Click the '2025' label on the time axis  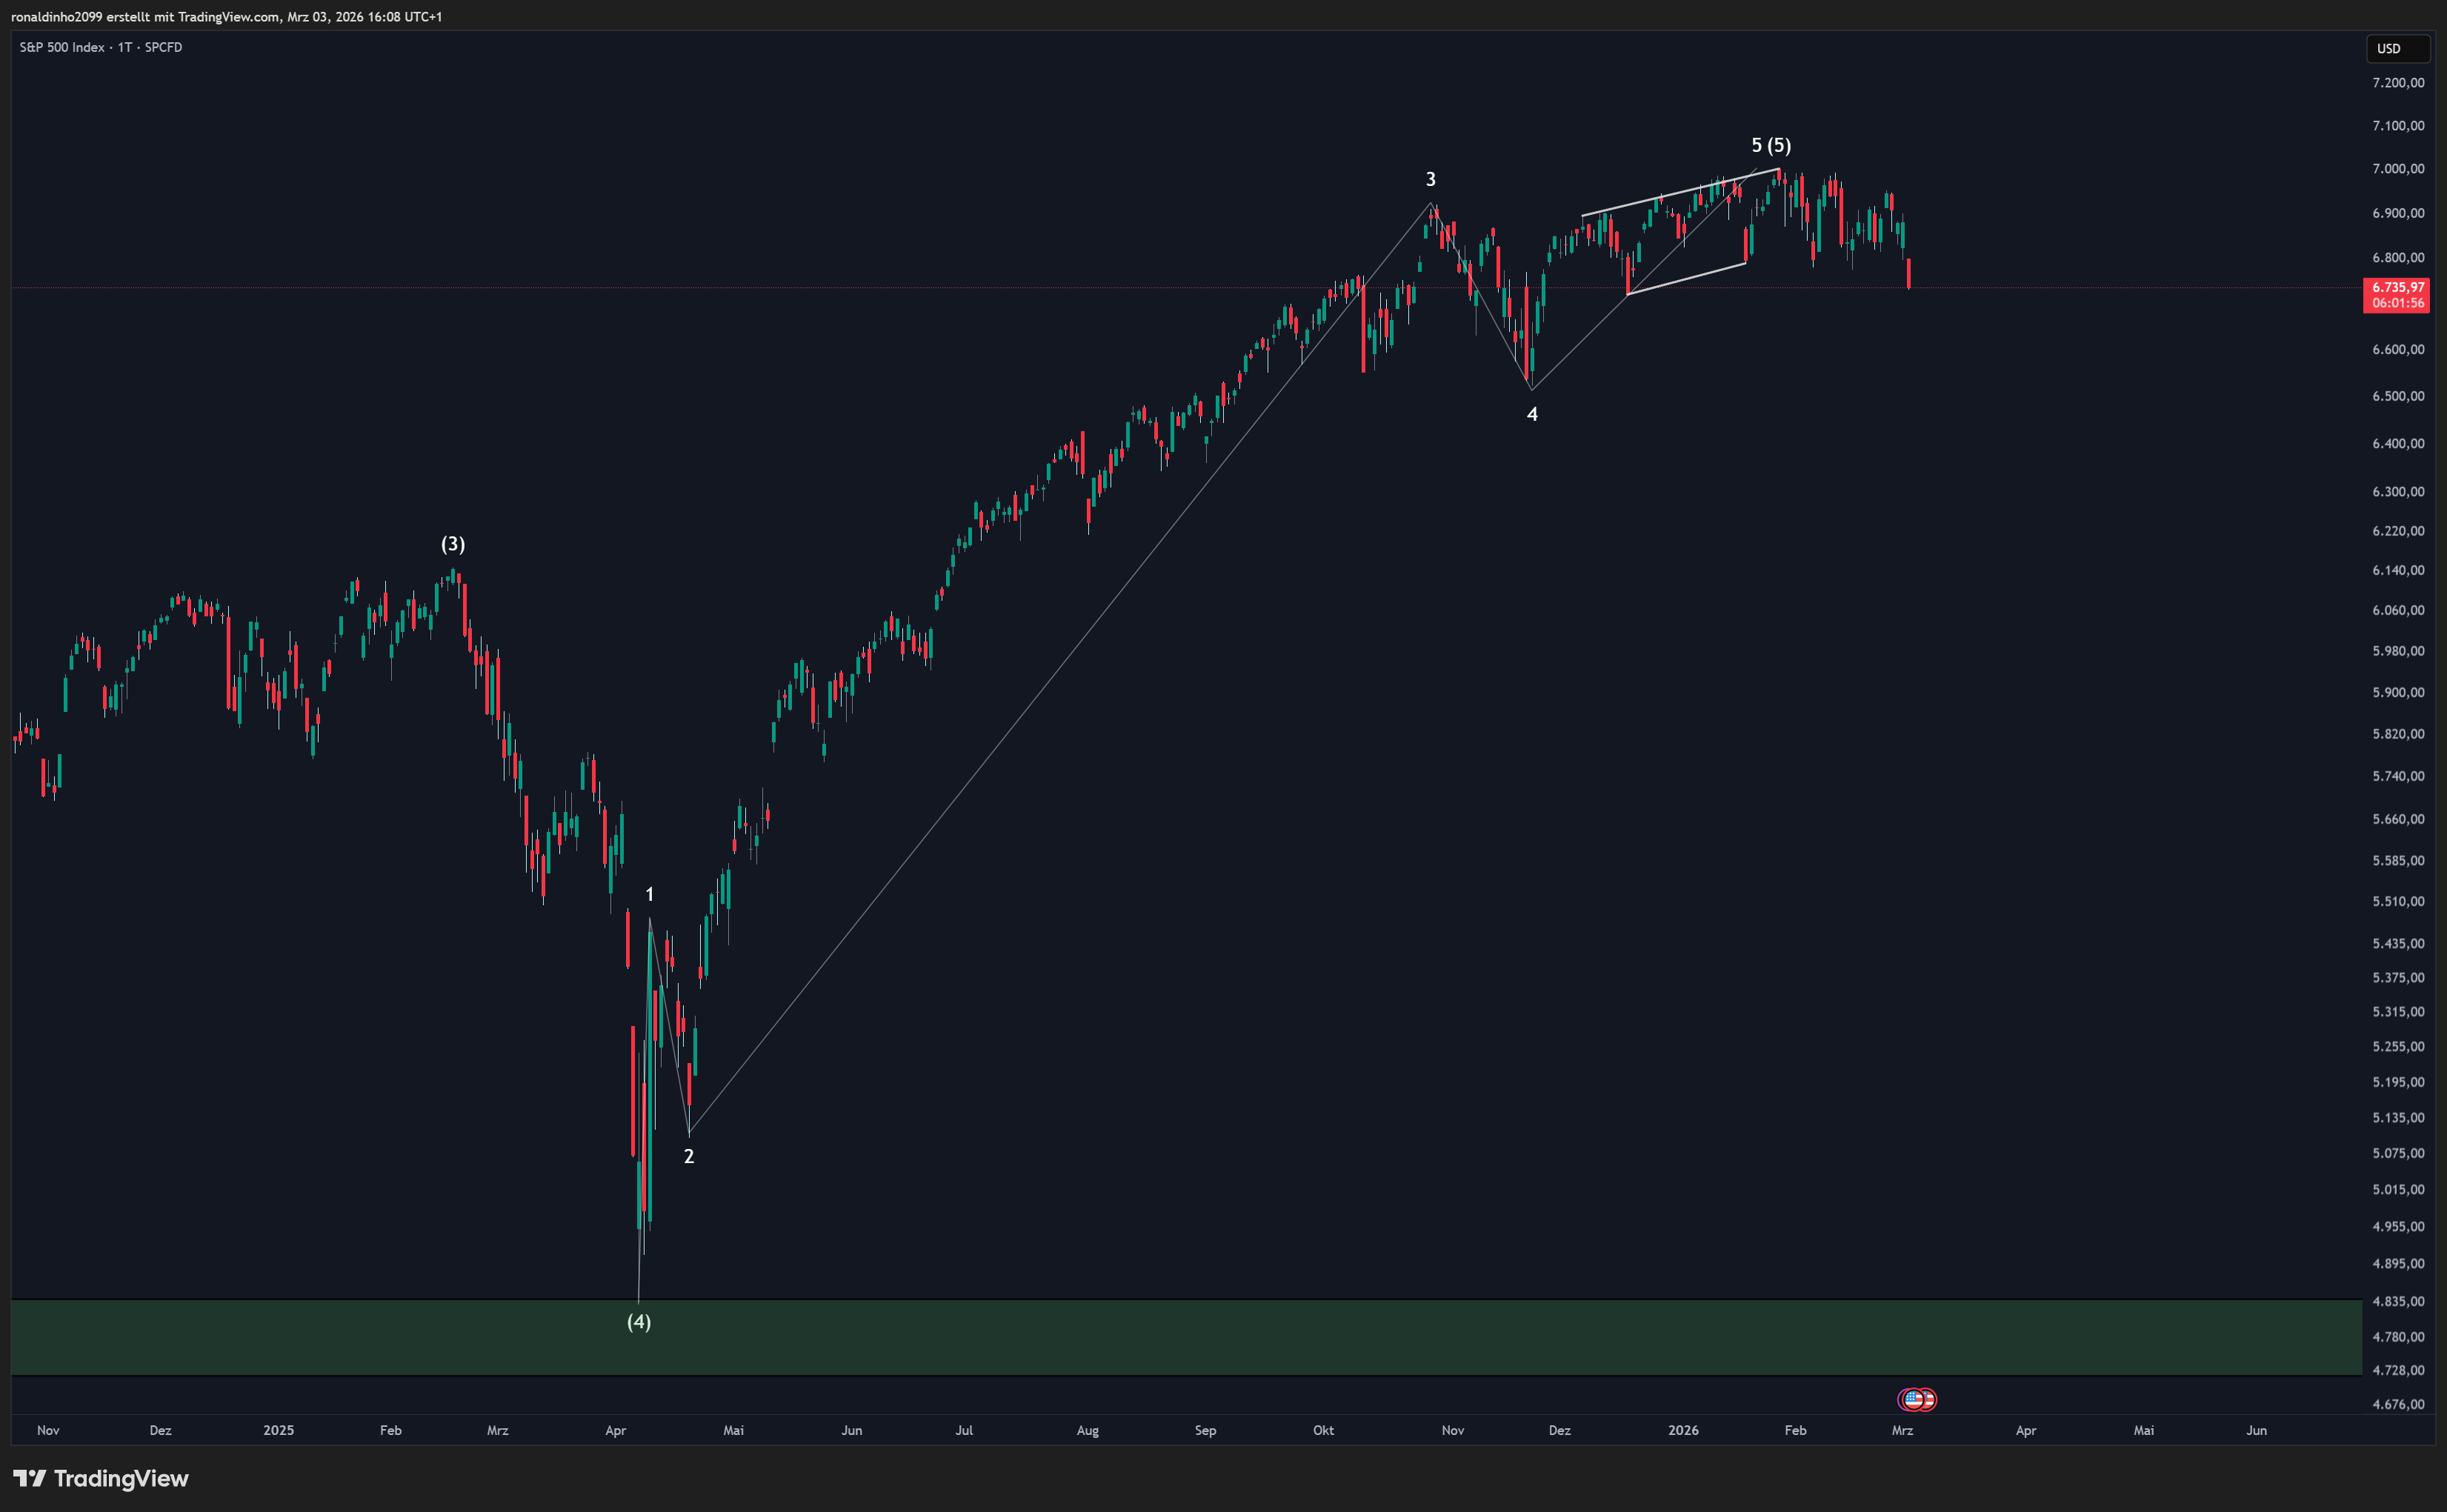[x=278, y=1430]
